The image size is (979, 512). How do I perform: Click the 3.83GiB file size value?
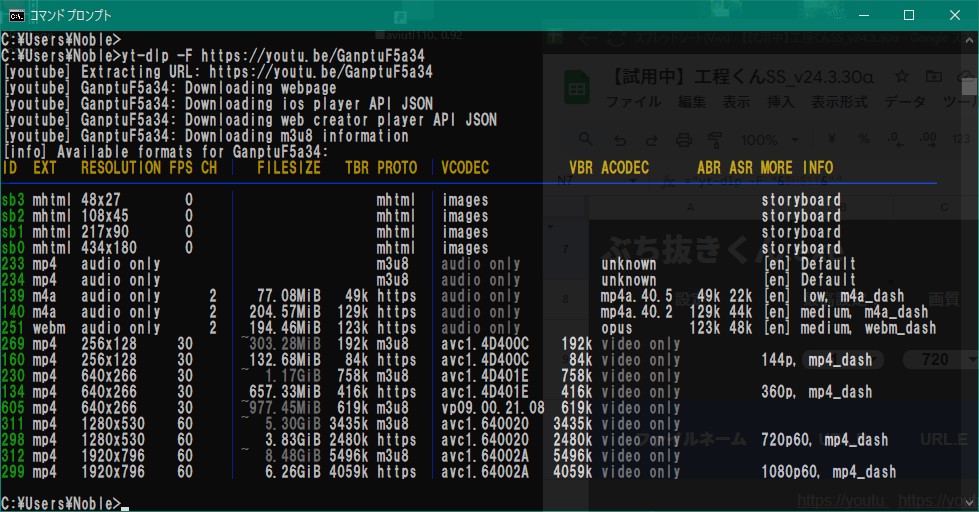293,440
